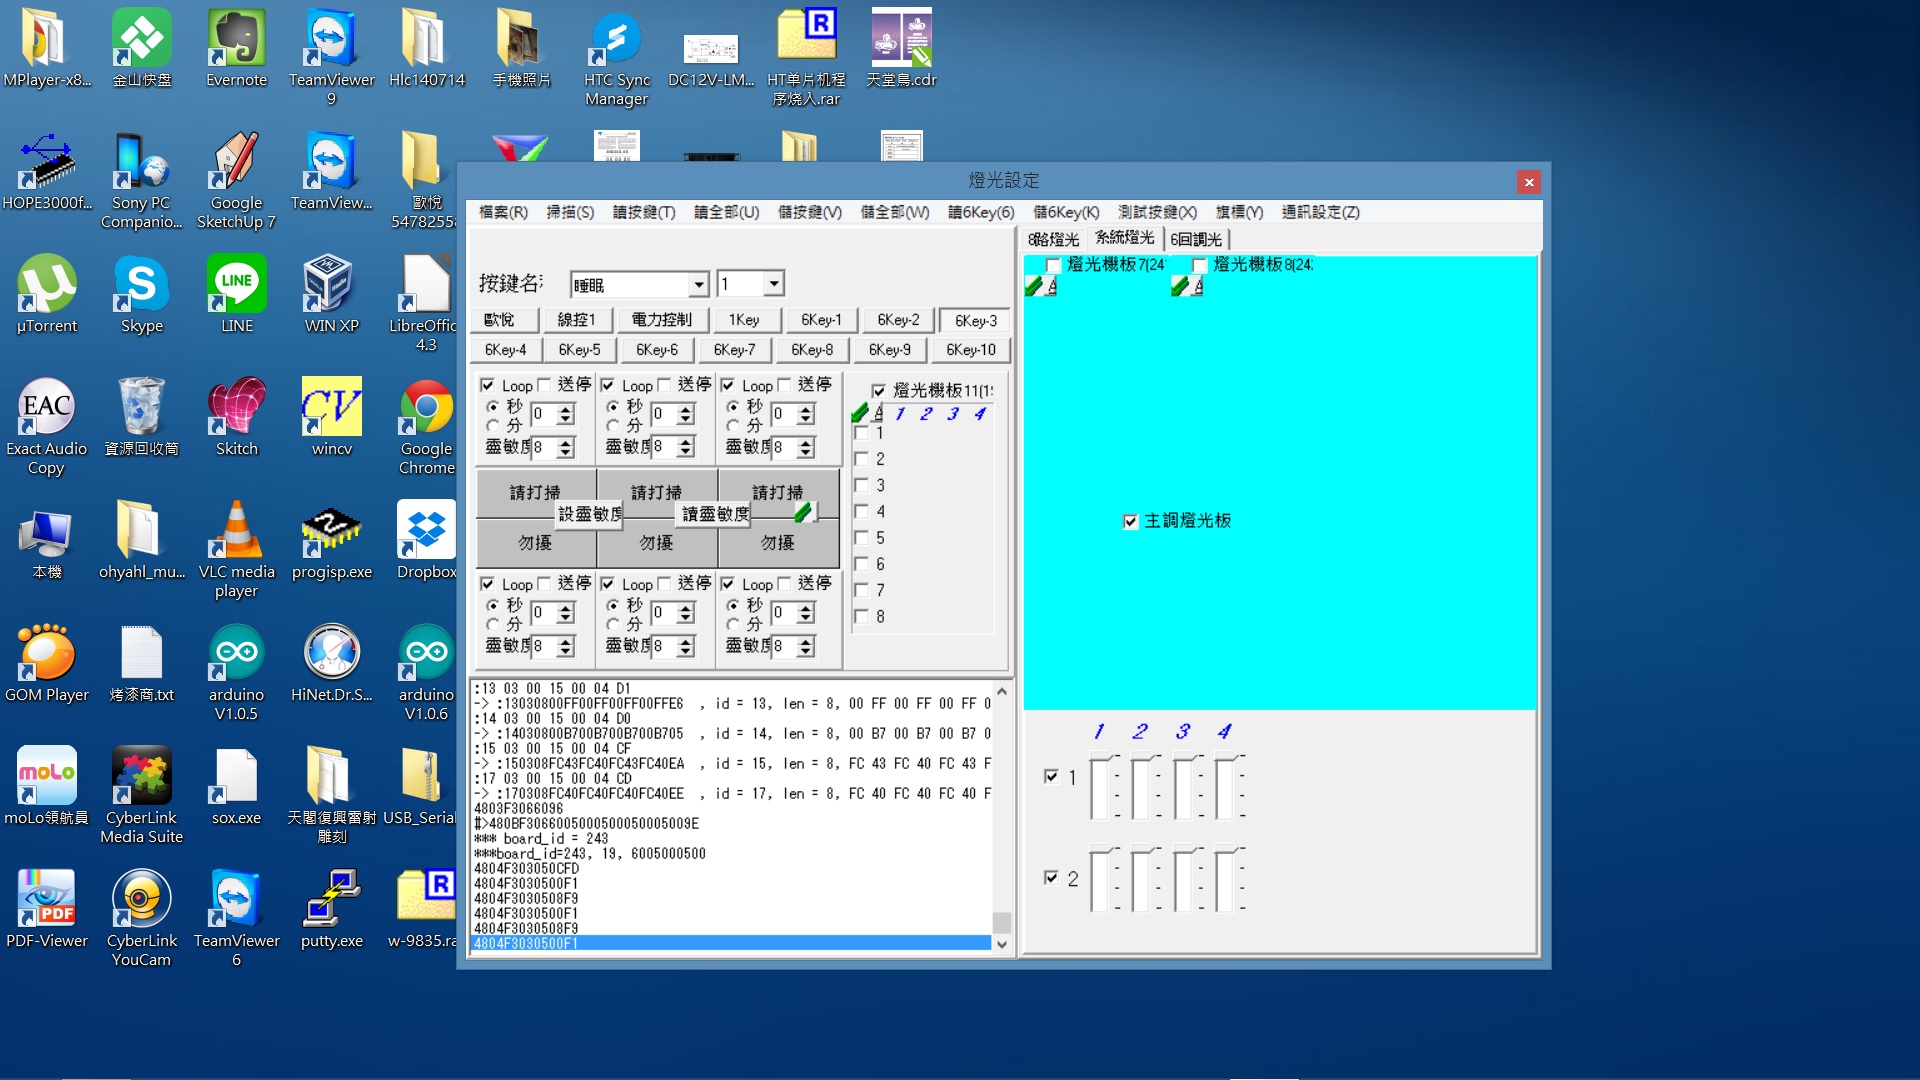Click the 設靈敏度 button
Viewport: 1920px width, 1080px height.
(589, 514)
